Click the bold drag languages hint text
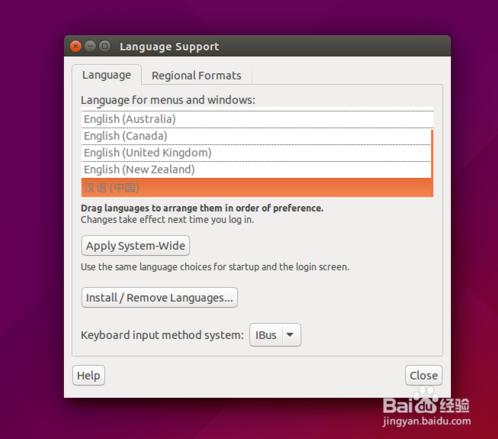498x439 pixels. coord(202,208)
